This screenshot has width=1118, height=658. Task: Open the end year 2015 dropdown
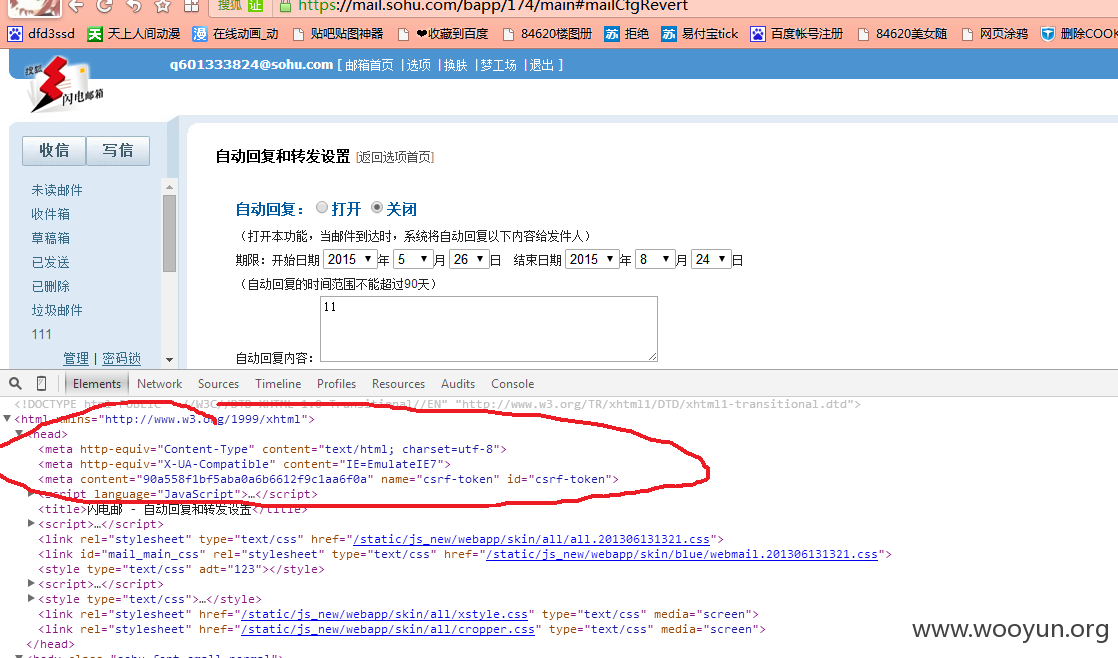592,259
